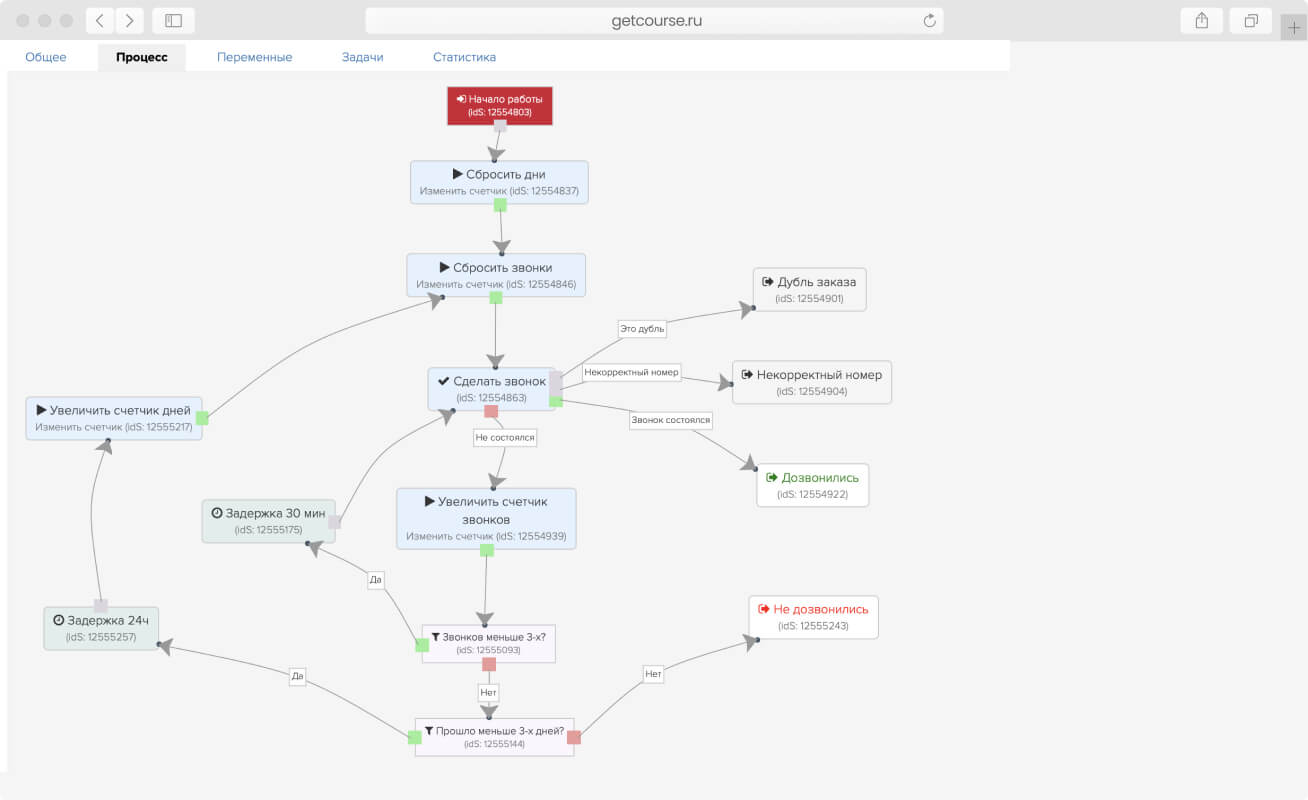1308x800 pixels.
Task: Select Нет label toward Не дозвонились
Action: point(653,674)
